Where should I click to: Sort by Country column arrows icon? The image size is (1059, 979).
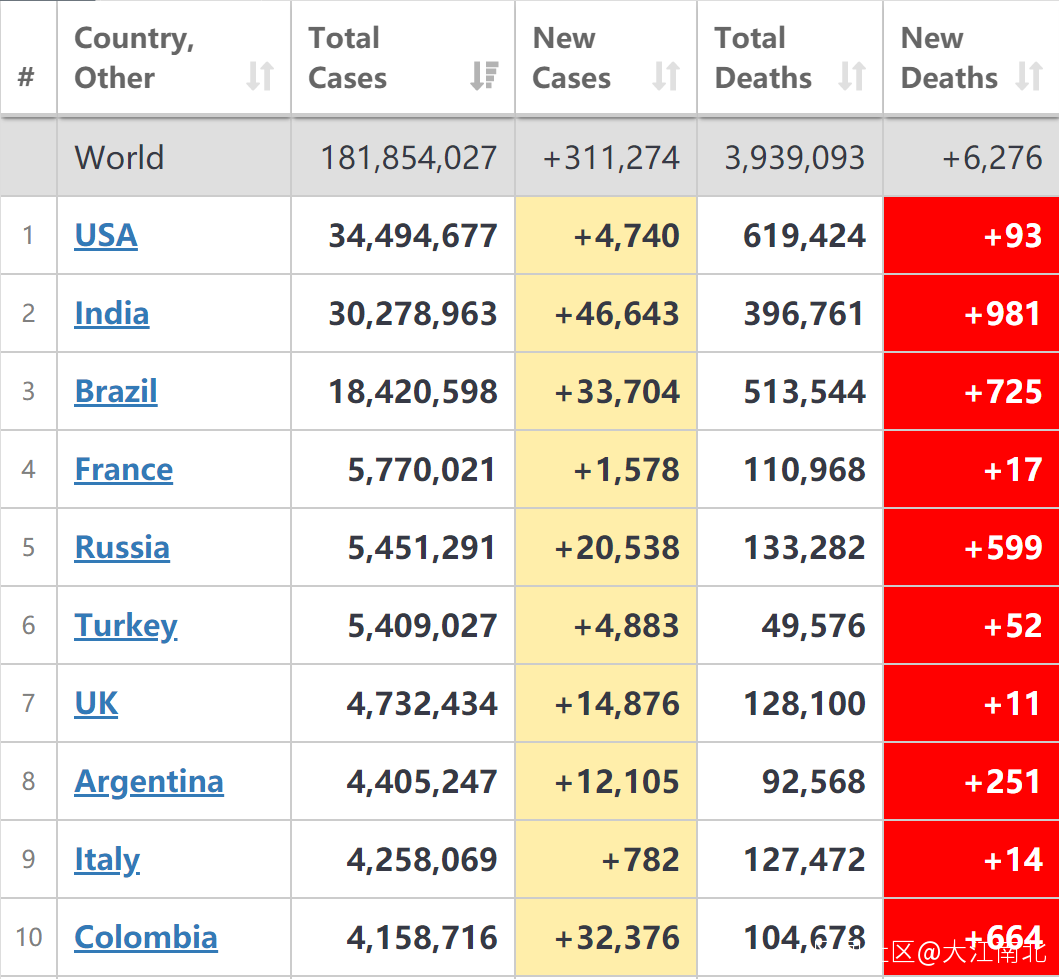point(260,76)
